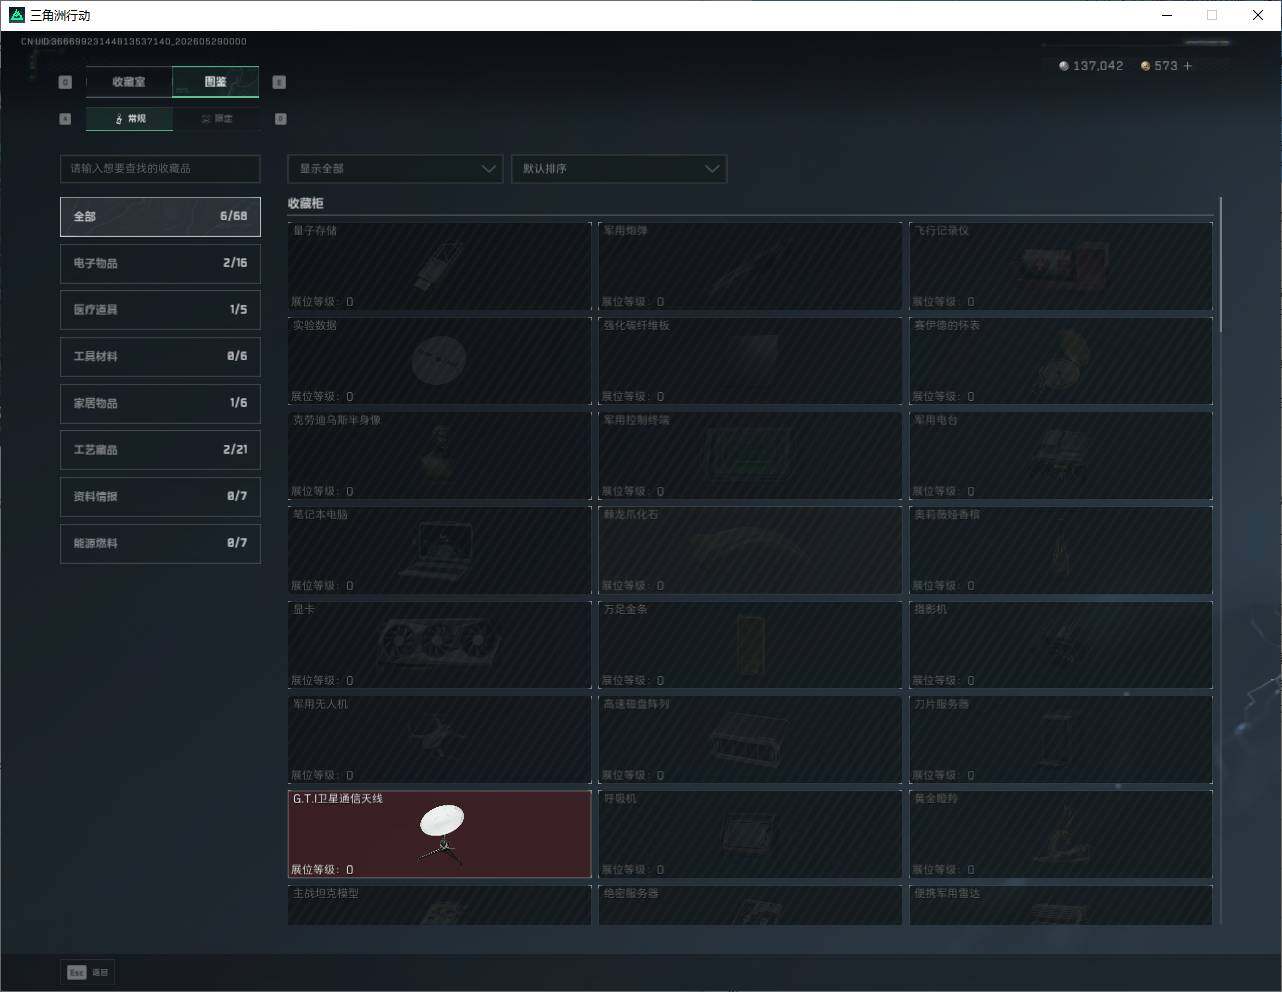
Task: Select the 工具材料 category
Action: (160, 356)
